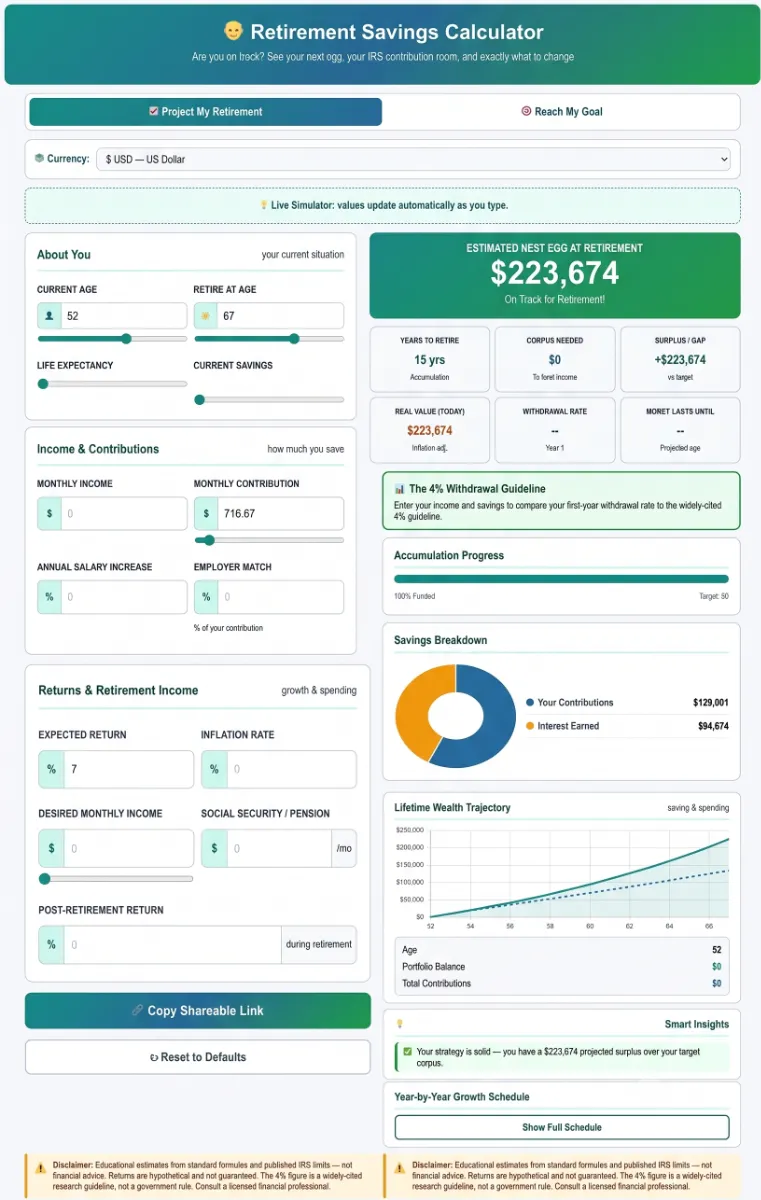Screen dimensions: 761x1200
Task: Click the Current Age slider
Action: (x=112, y=339)
